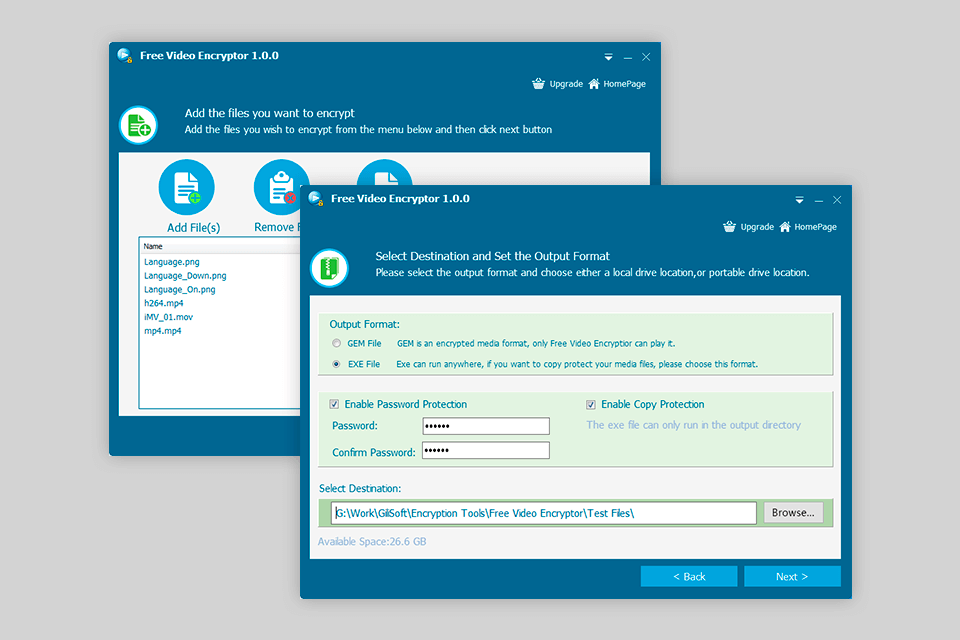Viewport: 960px width, 640px height.
Task: Click the Add File(s) label
Action: (193, 227)
